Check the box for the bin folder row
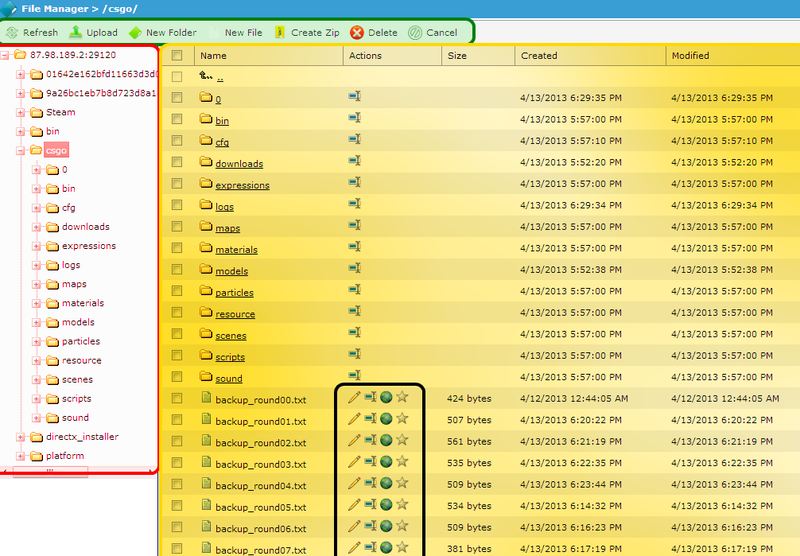Screen dimensions: 800x556 (x=177, y=119)
